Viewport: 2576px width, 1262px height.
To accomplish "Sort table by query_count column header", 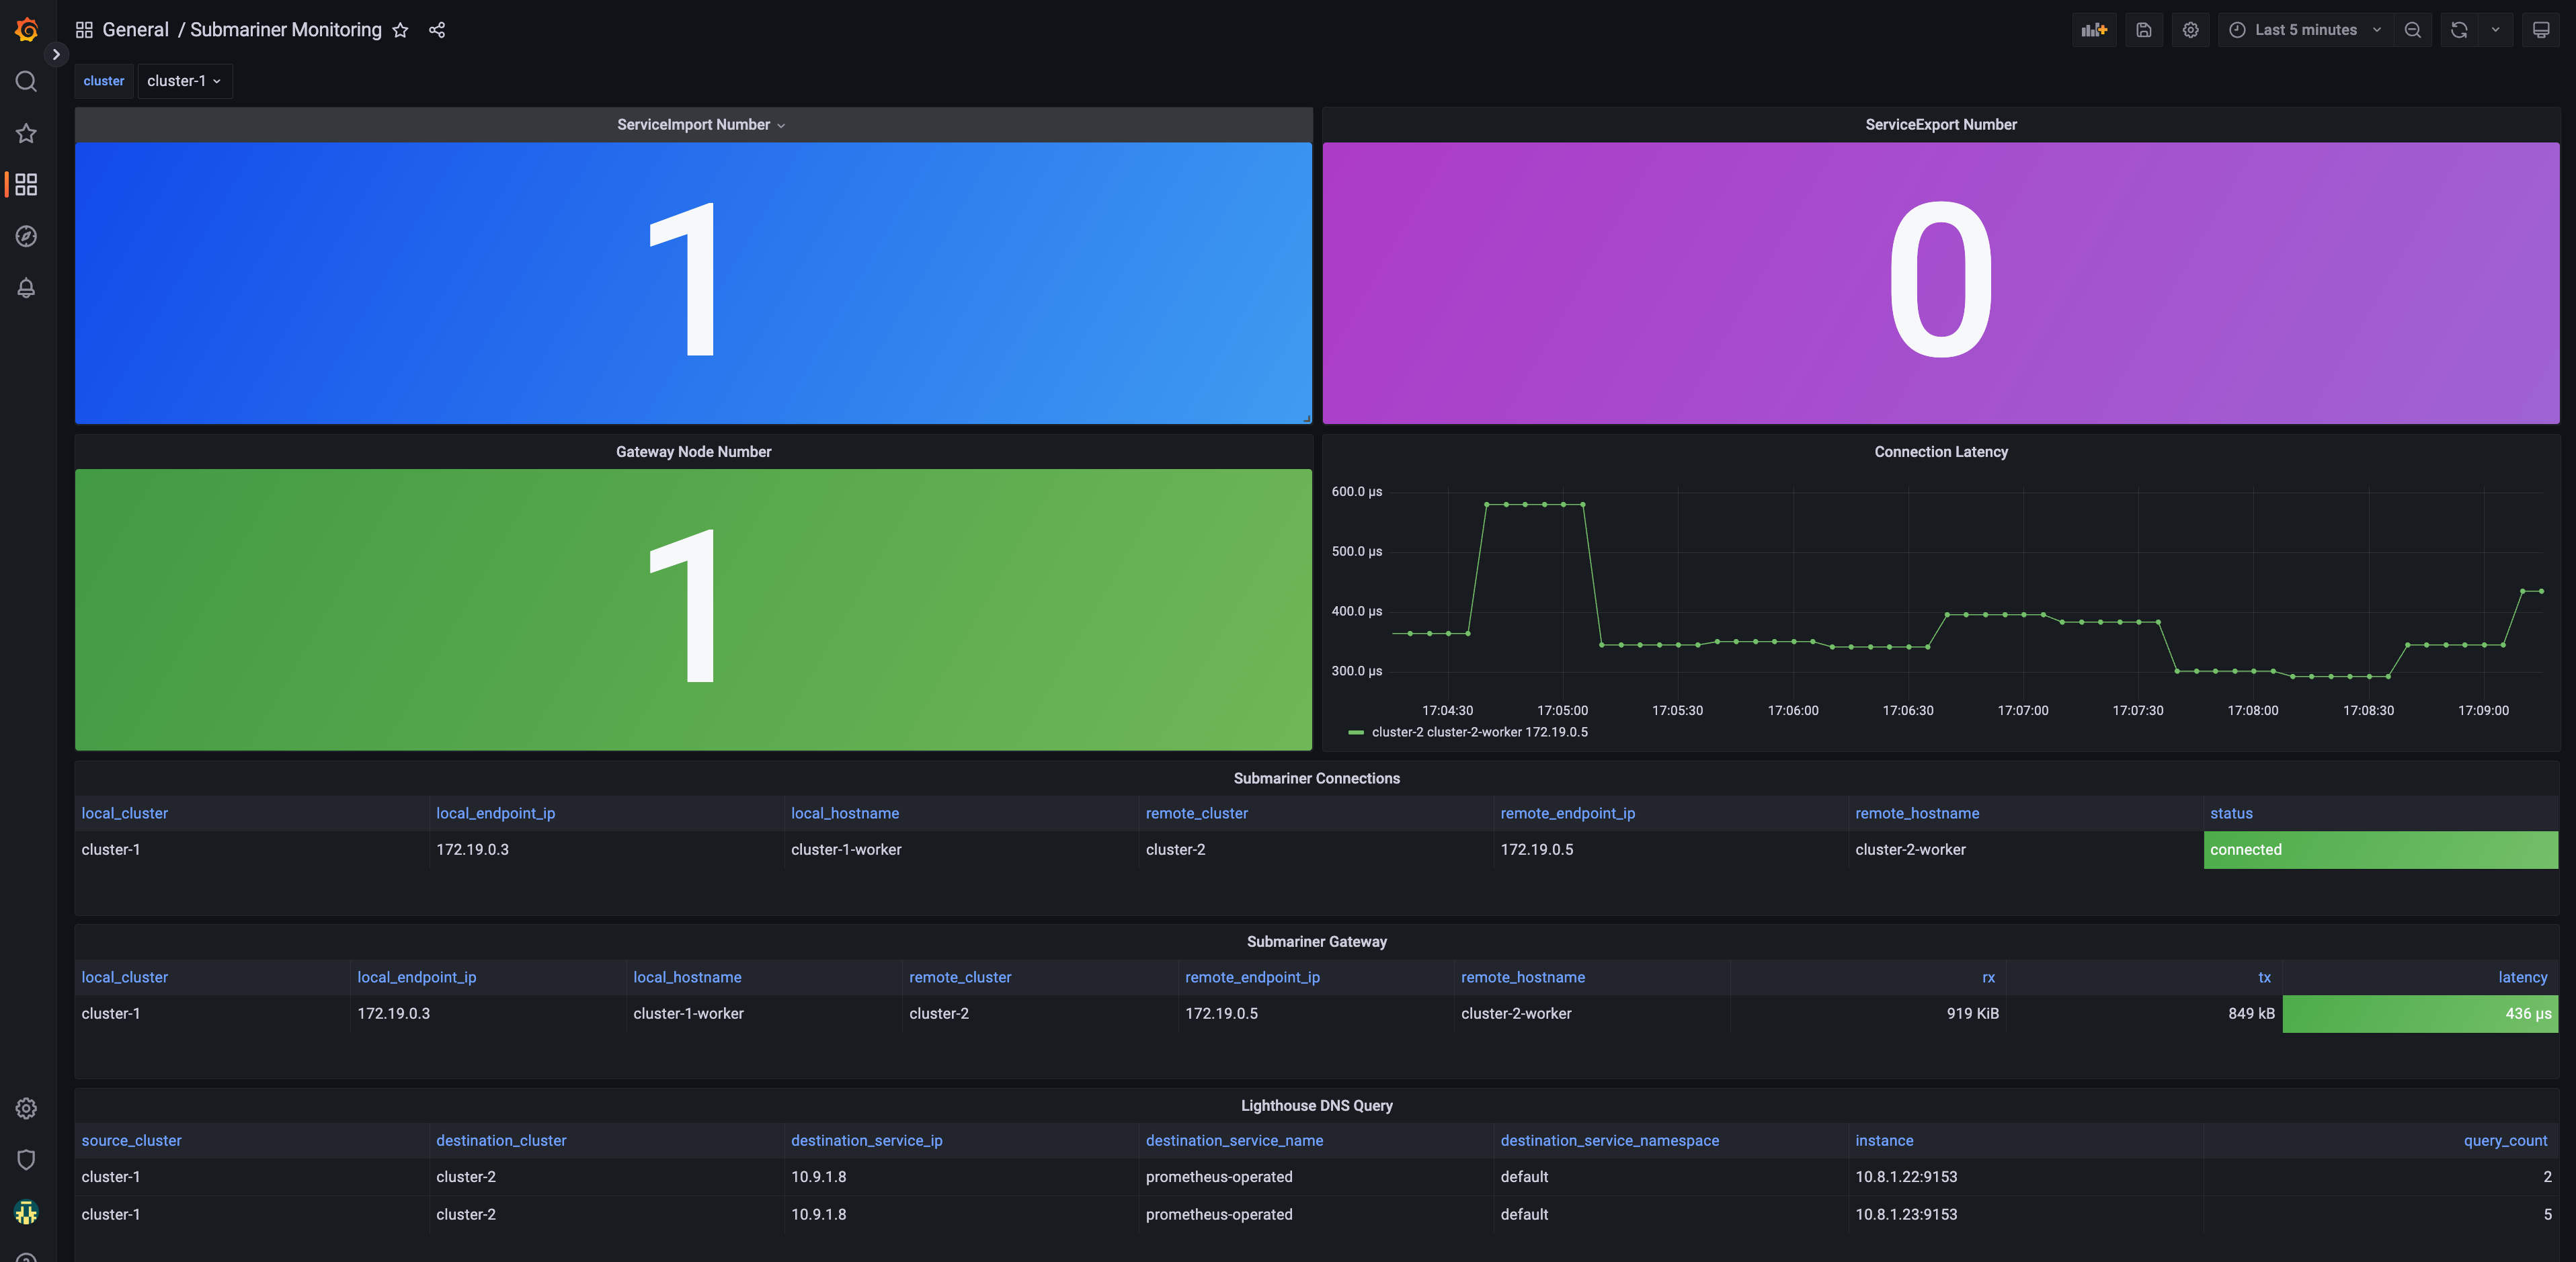I will click(x=2504, y=1140).
